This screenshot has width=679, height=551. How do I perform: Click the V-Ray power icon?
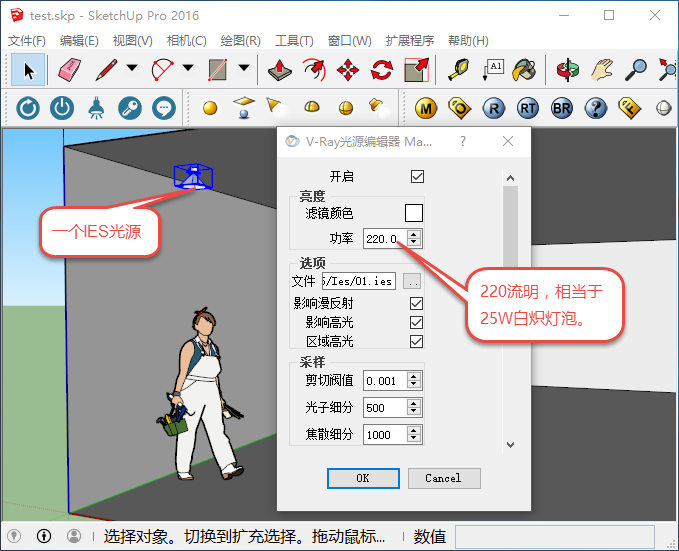point(62,108)
